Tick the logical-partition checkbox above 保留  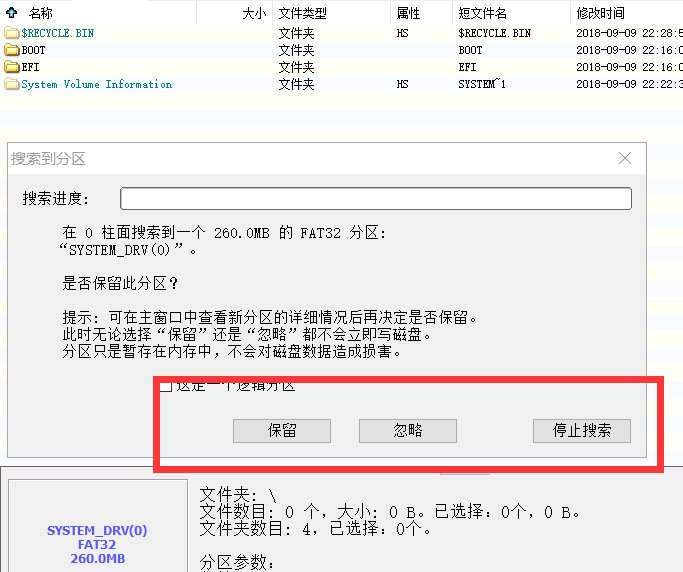coord(166,386)
